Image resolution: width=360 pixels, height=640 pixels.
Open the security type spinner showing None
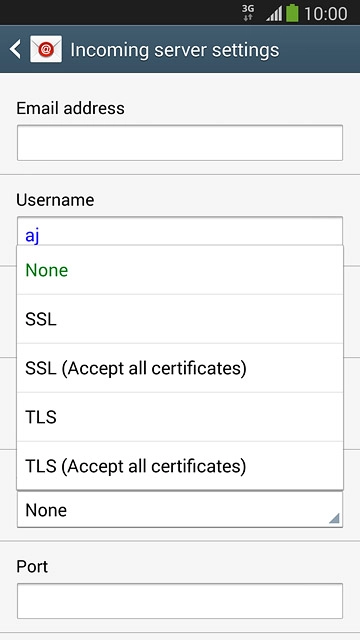pos(180,509)
